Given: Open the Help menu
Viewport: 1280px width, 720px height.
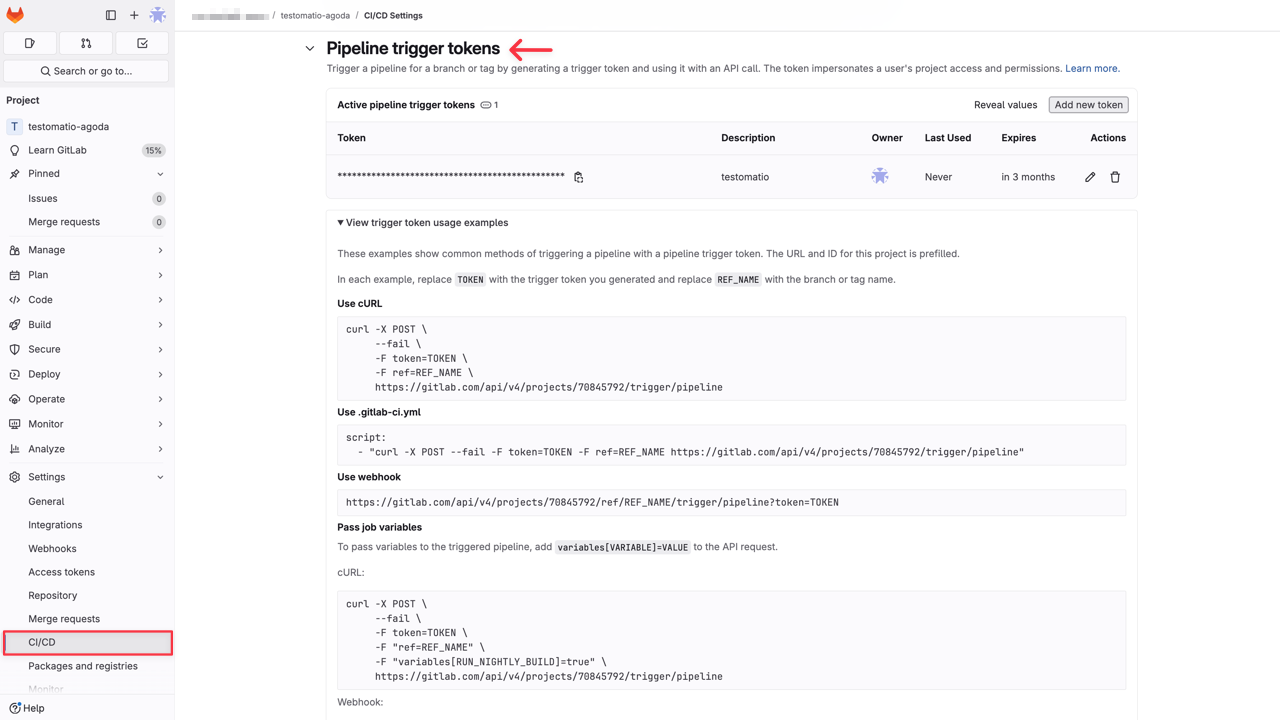Looking at the screenshot, I should (x=26, y=708).
